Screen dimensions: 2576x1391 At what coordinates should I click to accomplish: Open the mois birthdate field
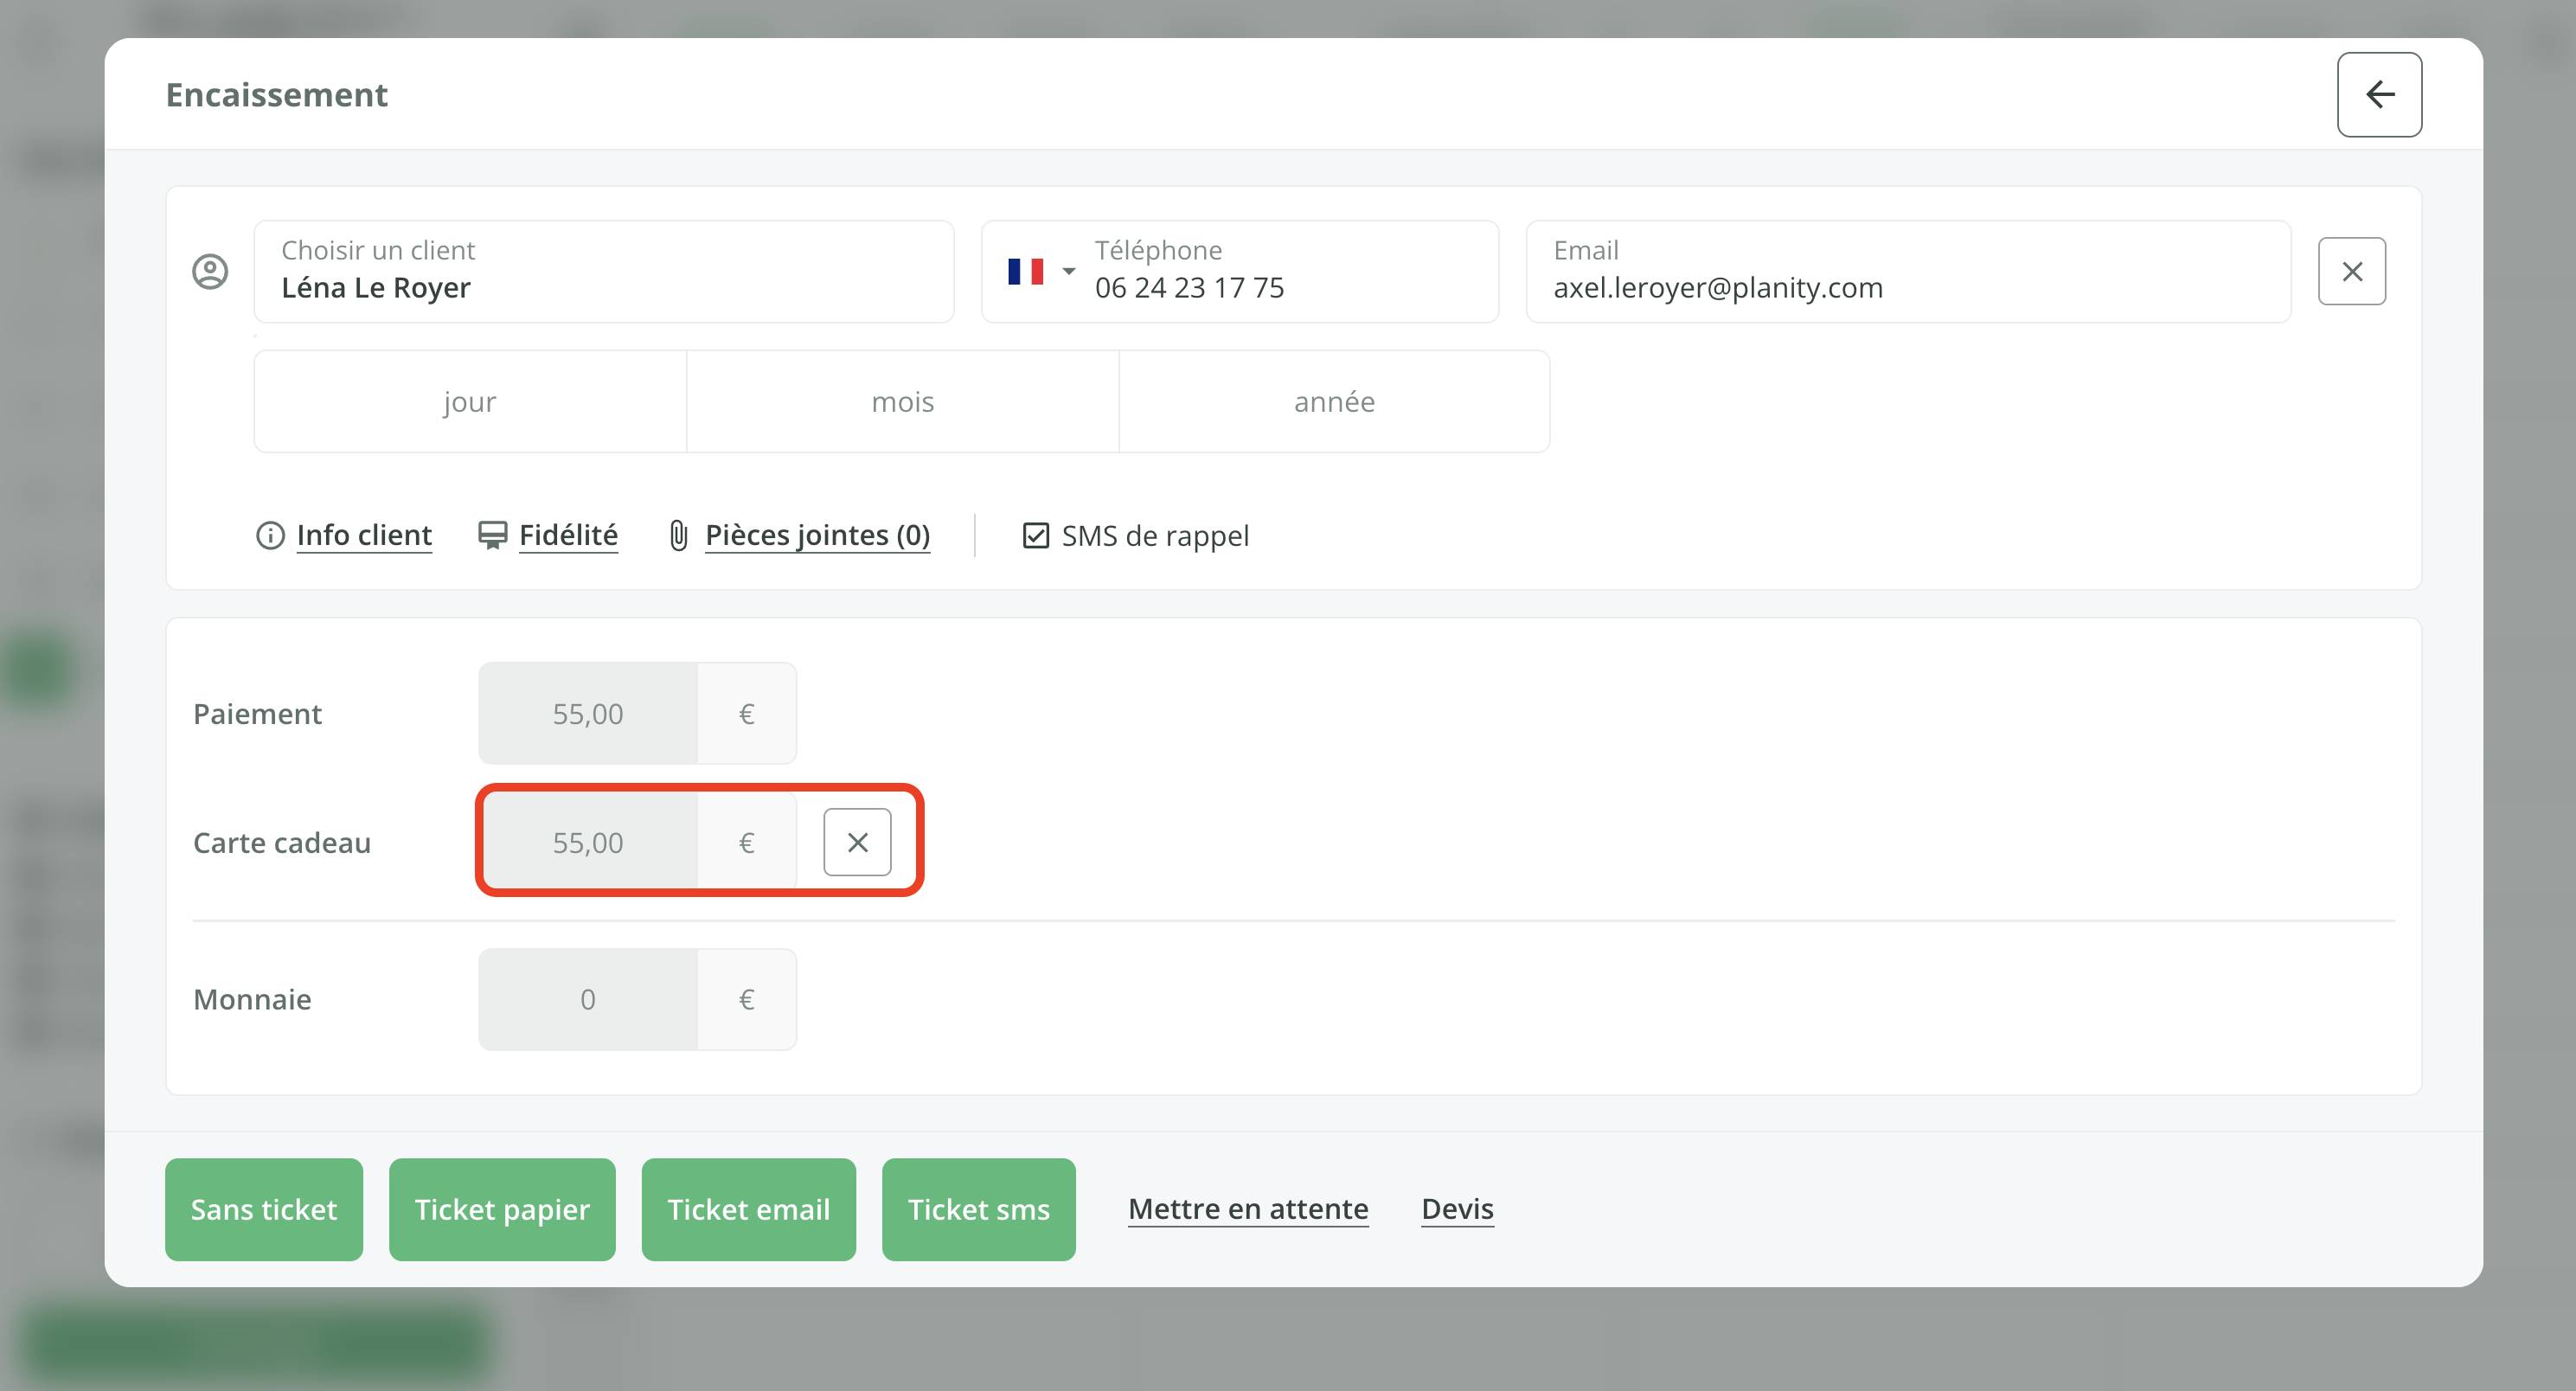(902, 401)
